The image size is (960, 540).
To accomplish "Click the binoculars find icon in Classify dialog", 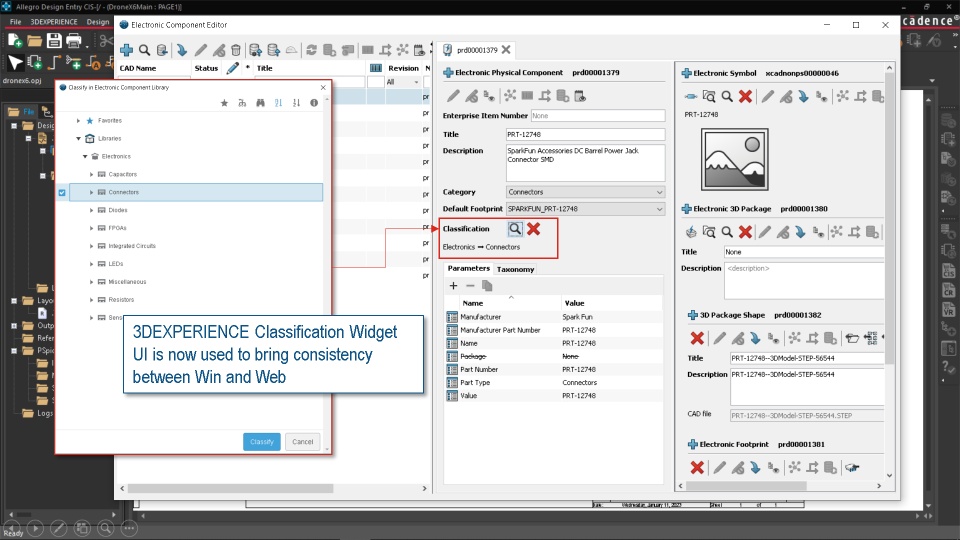I will 260,103.
